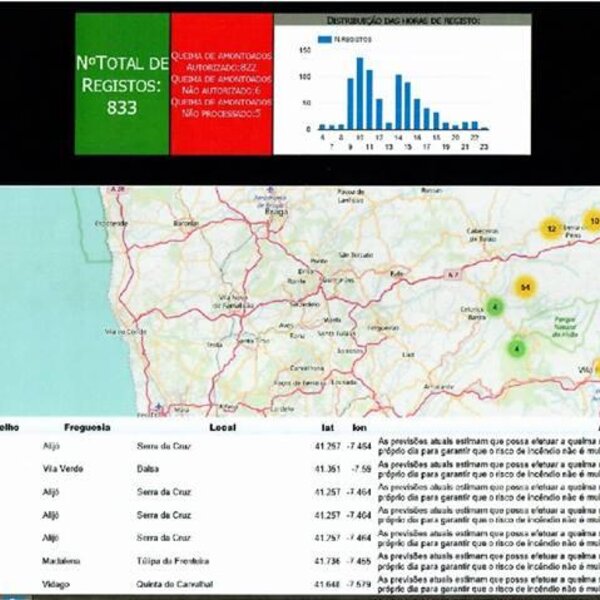The image size is (600, 600).
Task: Click the green Nº Total de Registos tile
Action: (120, 84)
